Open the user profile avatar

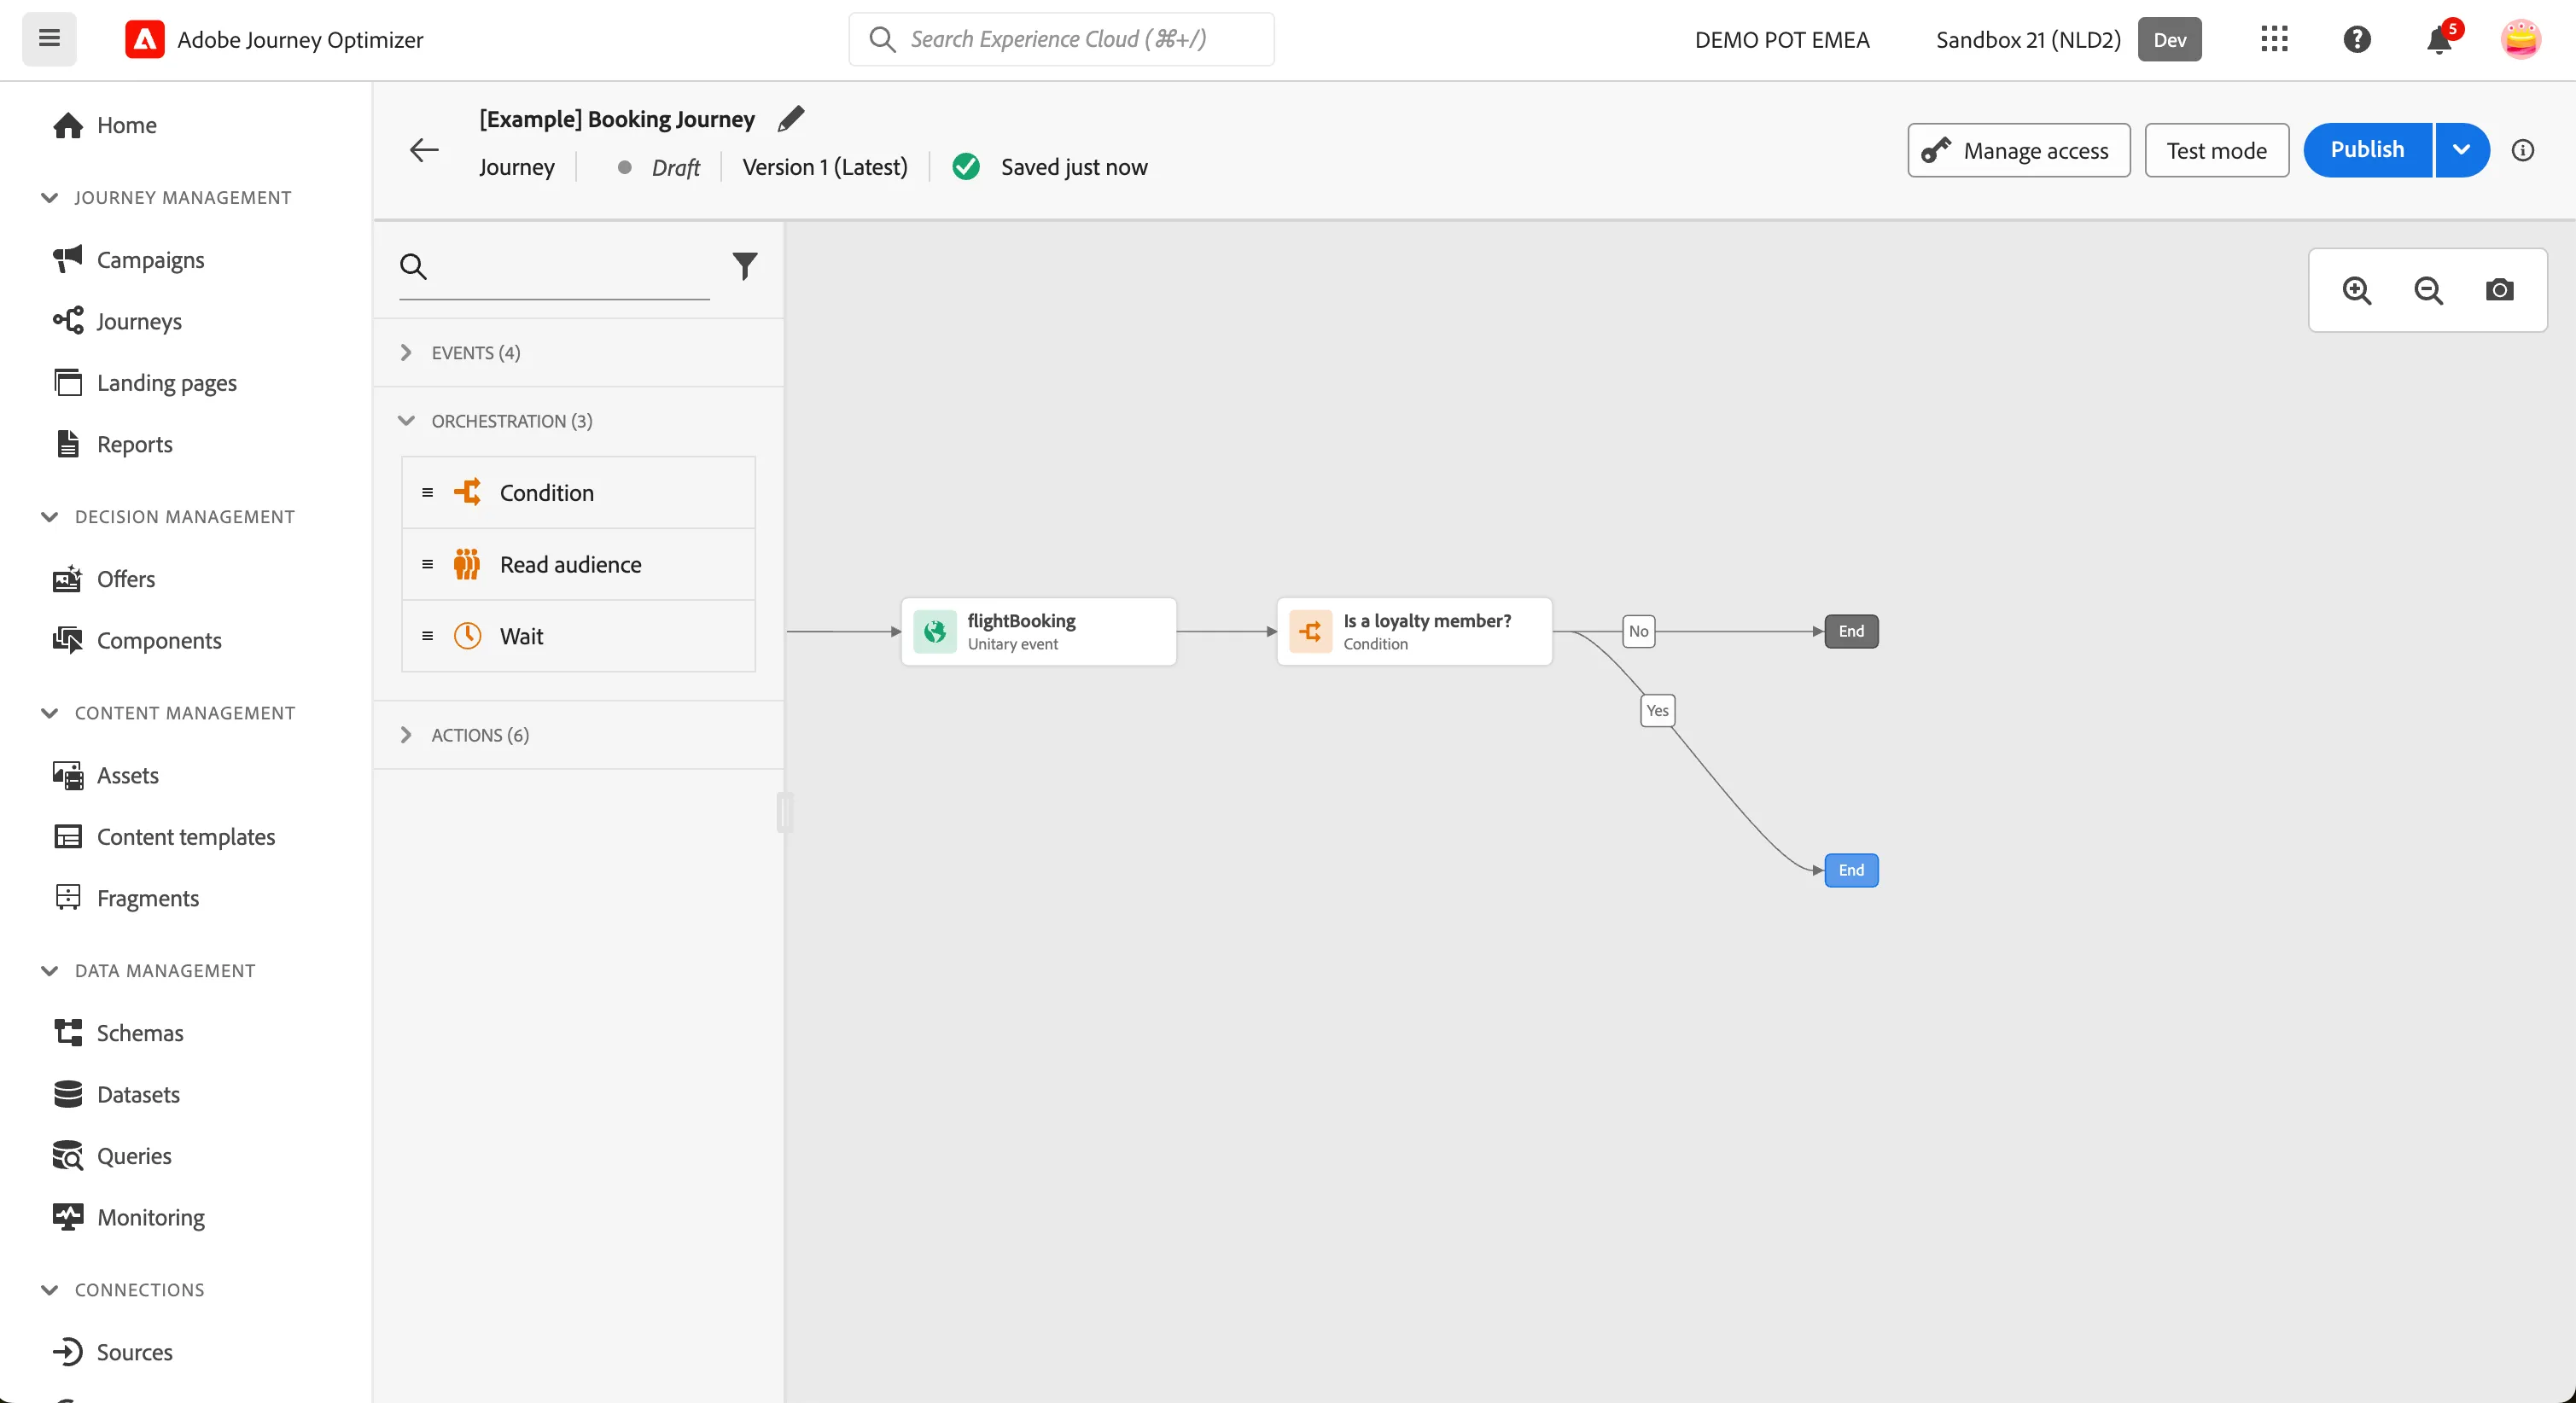pos(2520,39)
